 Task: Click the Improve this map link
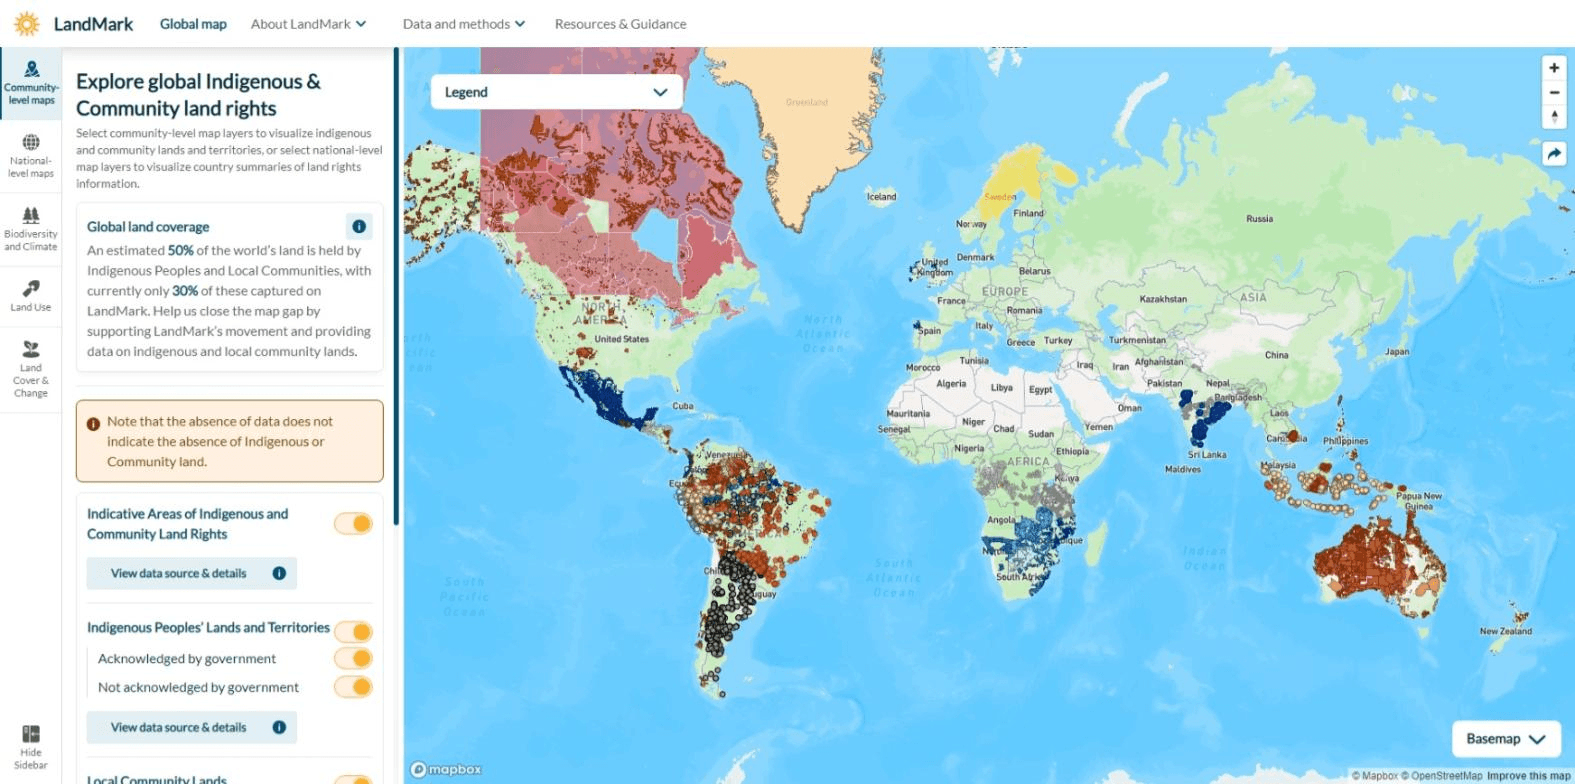point(1528,776)
